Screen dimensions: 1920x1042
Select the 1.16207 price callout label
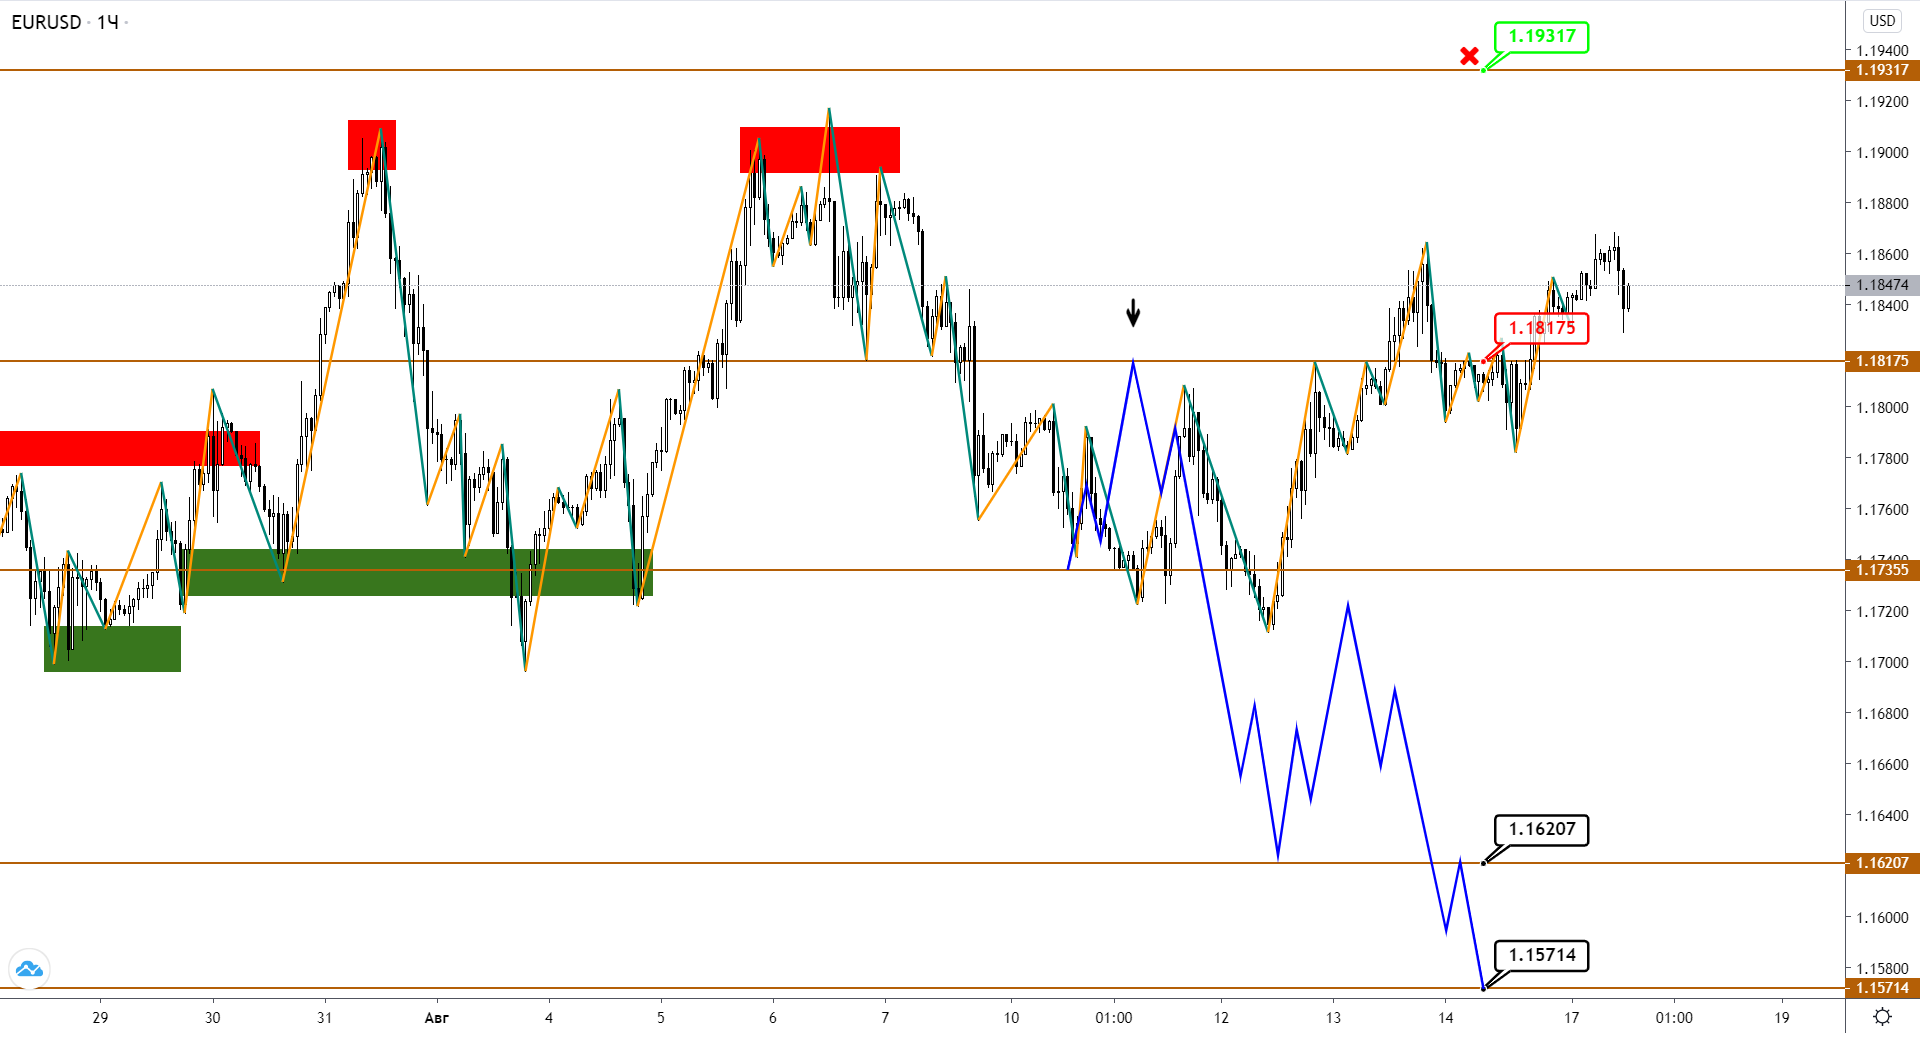(x=1541, y=829)
